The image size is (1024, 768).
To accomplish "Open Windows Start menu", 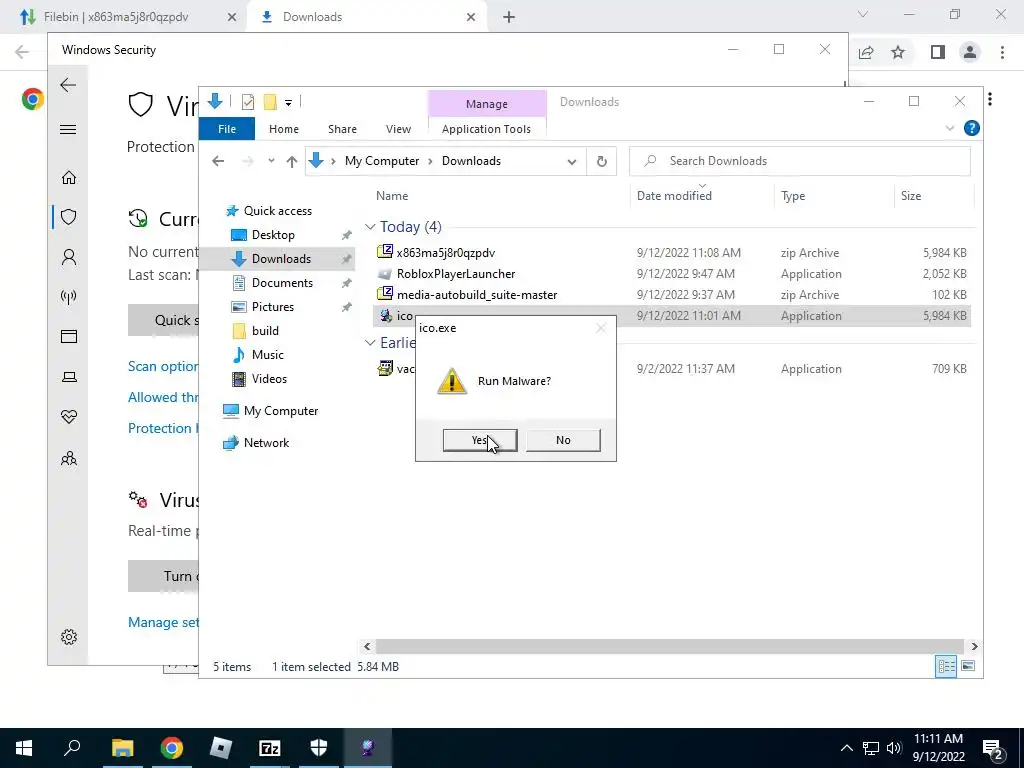I will (24, 748).
